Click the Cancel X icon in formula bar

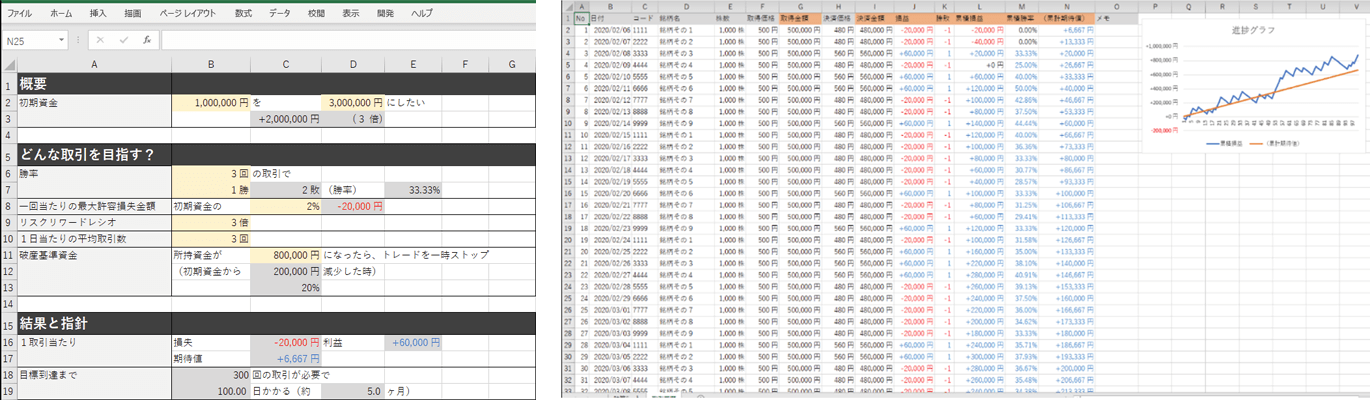tap(99, 41)
